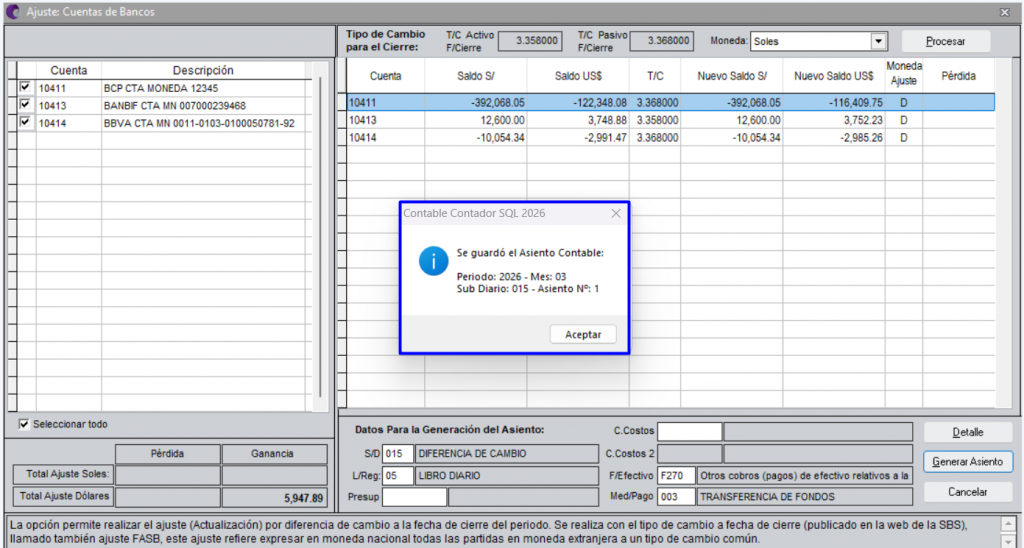Image resolution: width=1024 pixels, height=548 pixels.
Task: Click the 3,752.23 Nuevo Saldo US$ cell
Action: [x=833, y=120]
